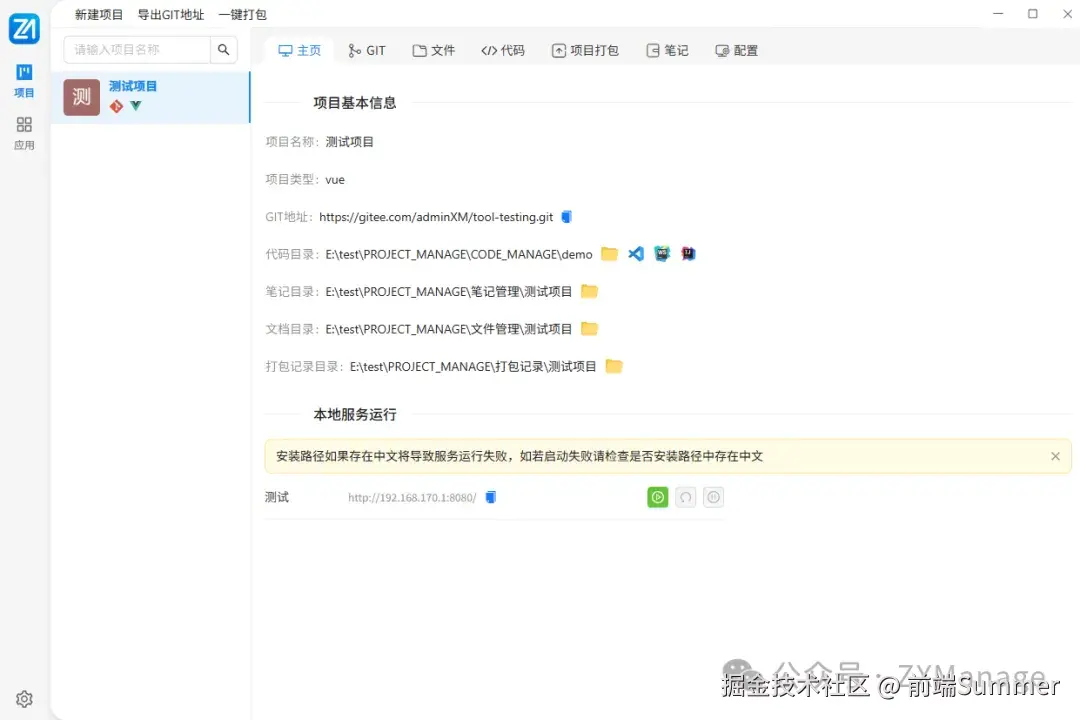Restart the 测试 service
This screenshot has width=1080, height=720.
[x=685, y=496]
